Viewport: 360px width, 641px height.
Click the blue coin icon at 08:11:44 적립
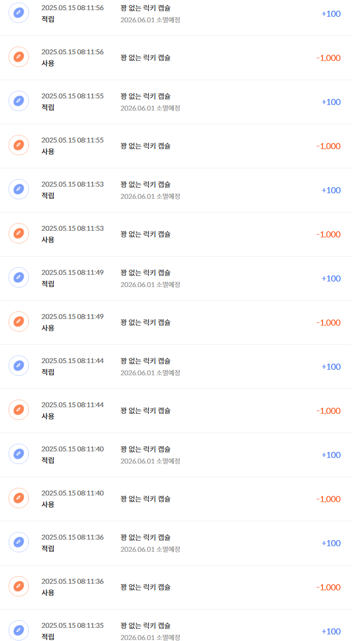(19, 366)
